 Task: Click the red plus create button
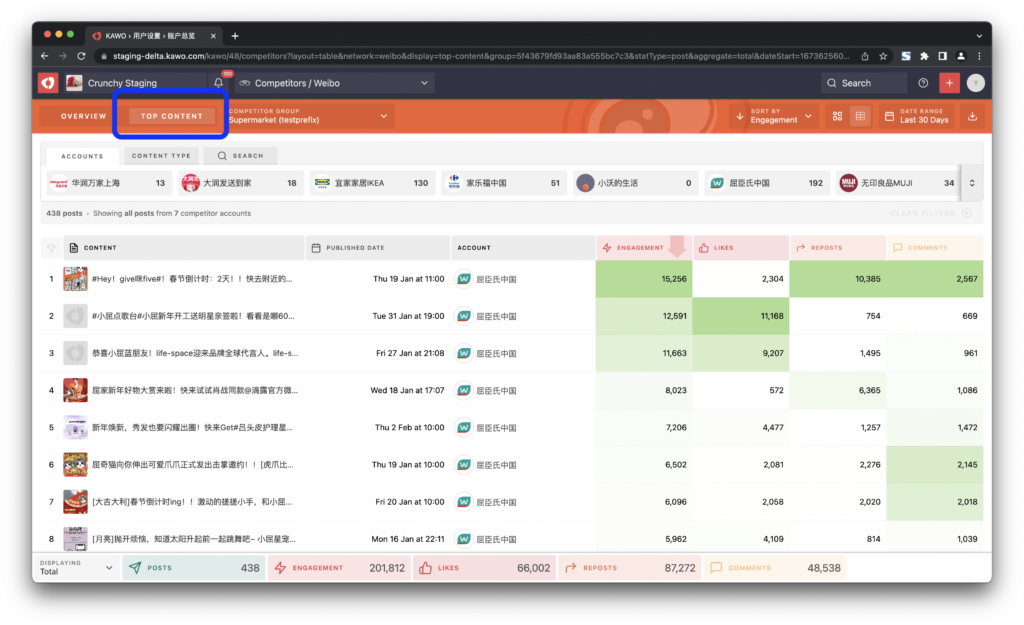[949, 83]
